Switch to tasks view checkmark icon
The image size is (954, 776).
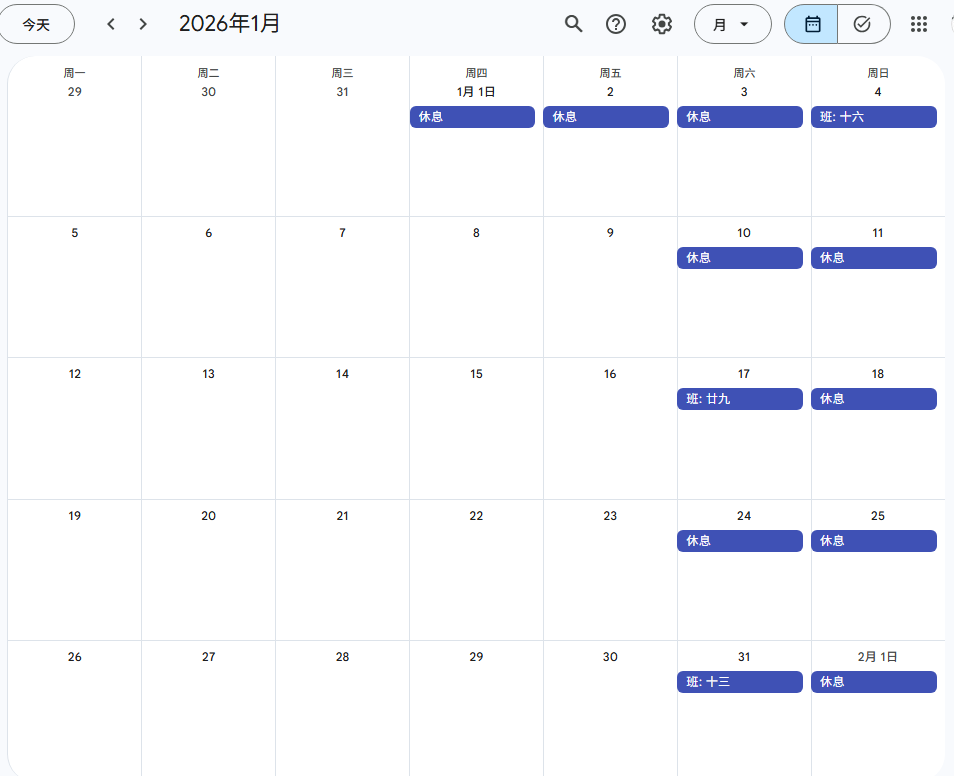863,24
